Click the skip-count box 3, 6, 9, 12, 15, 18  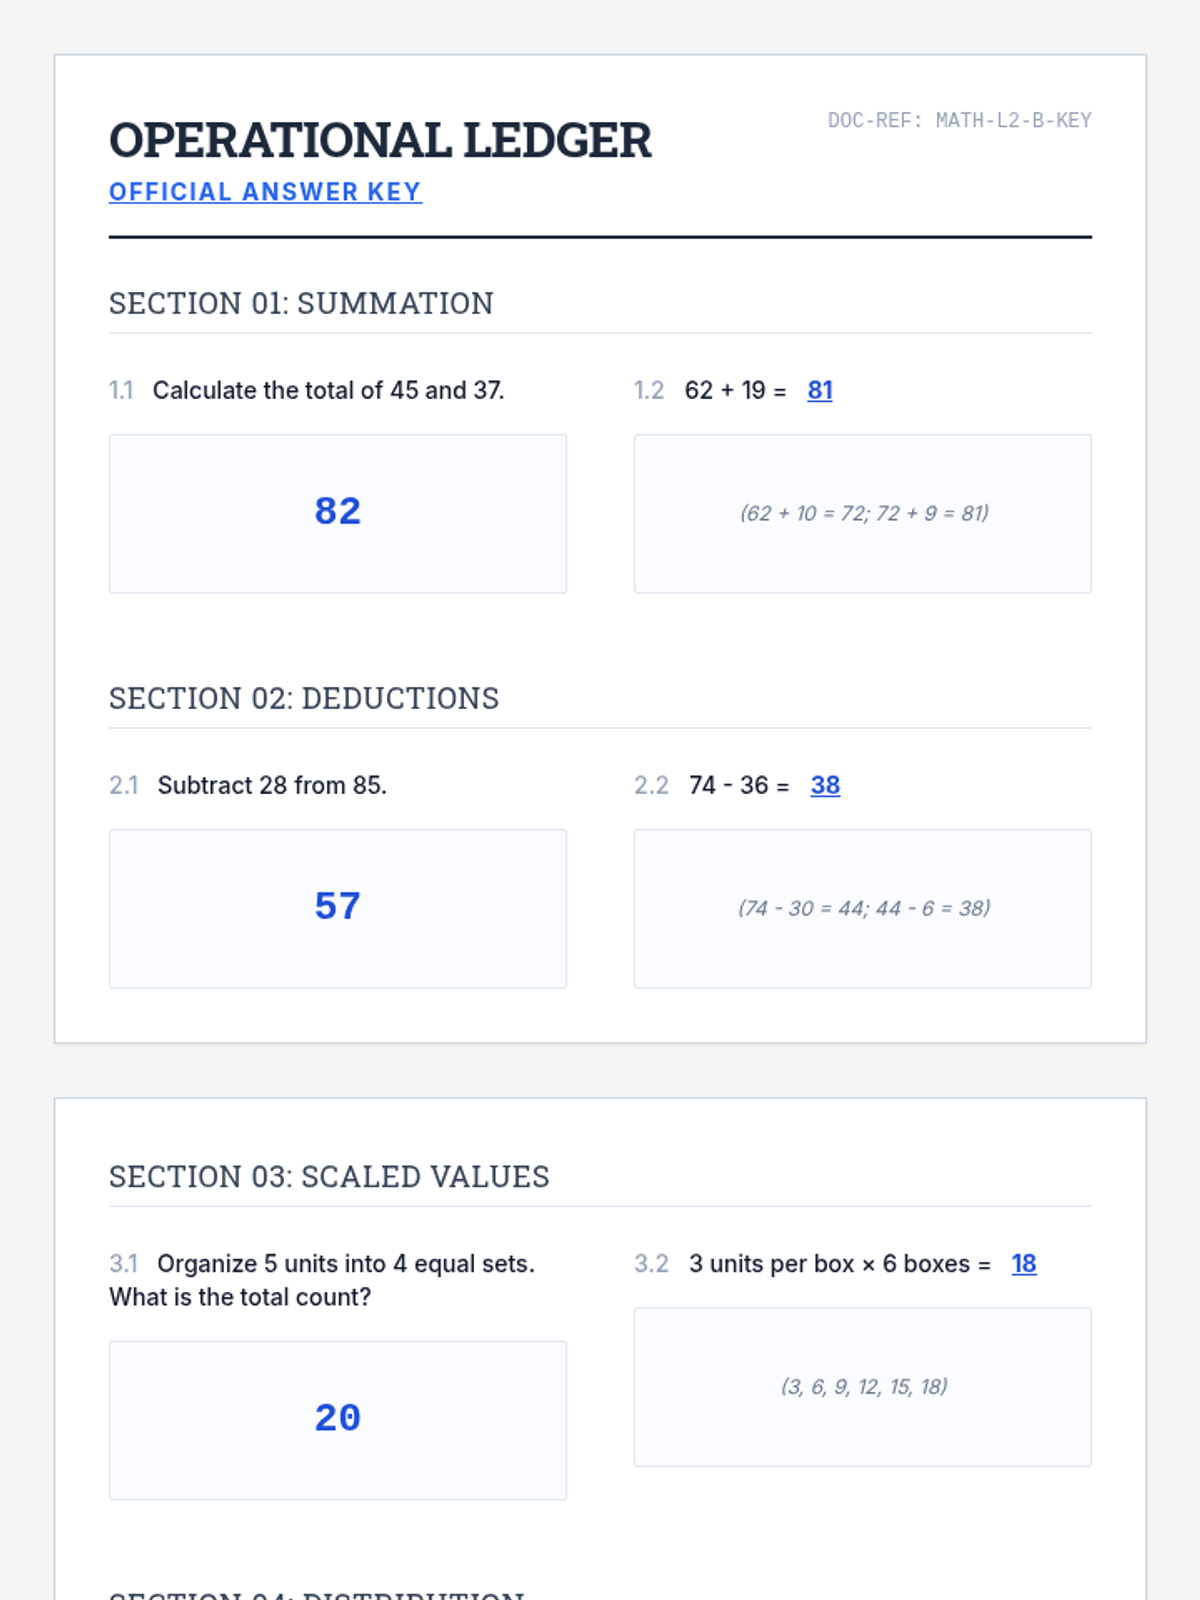863,1387
